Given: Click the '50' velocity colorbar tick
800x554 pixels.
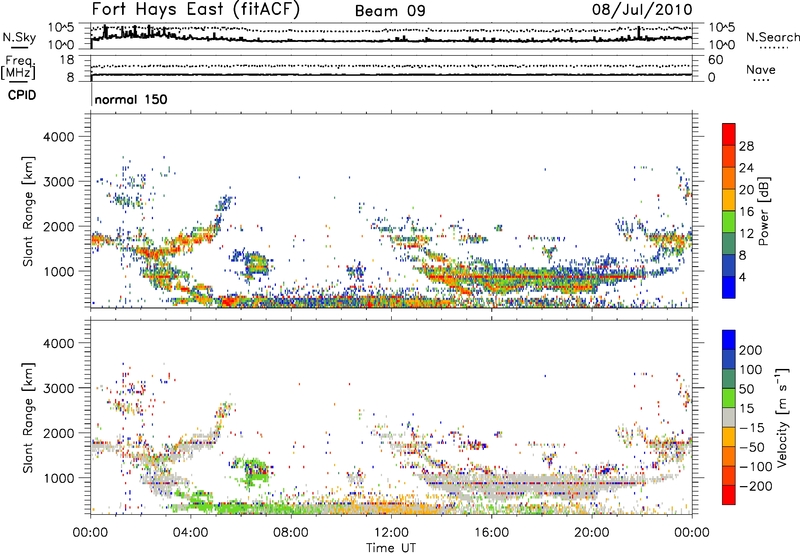Looking at the screenshot, I should 746,389.
